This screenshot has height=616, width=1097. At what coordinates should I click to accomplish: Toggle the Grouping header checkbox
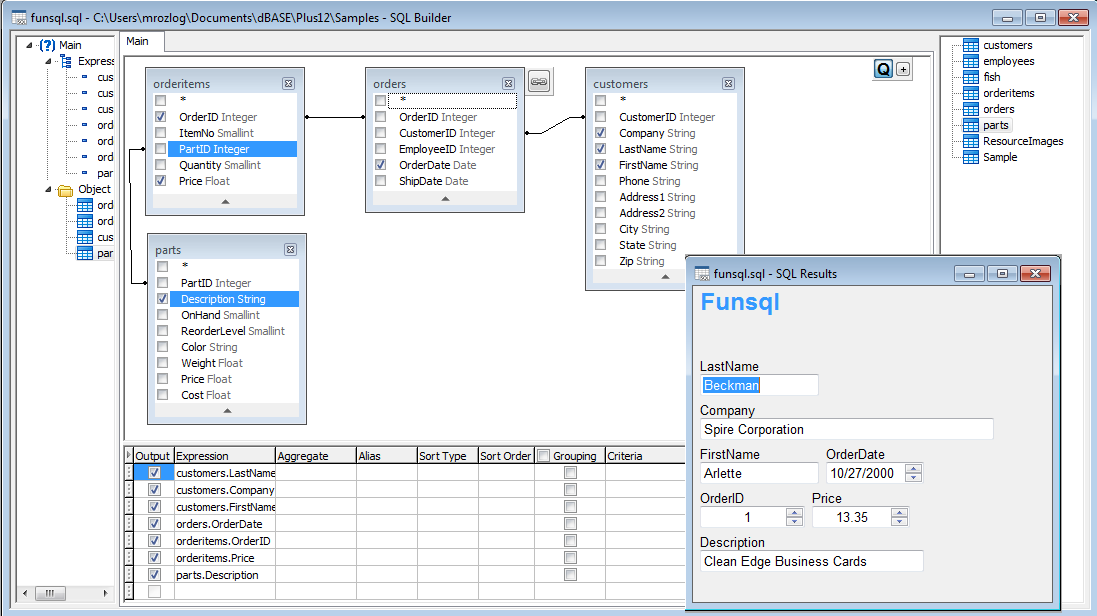[x=544, y=456]
